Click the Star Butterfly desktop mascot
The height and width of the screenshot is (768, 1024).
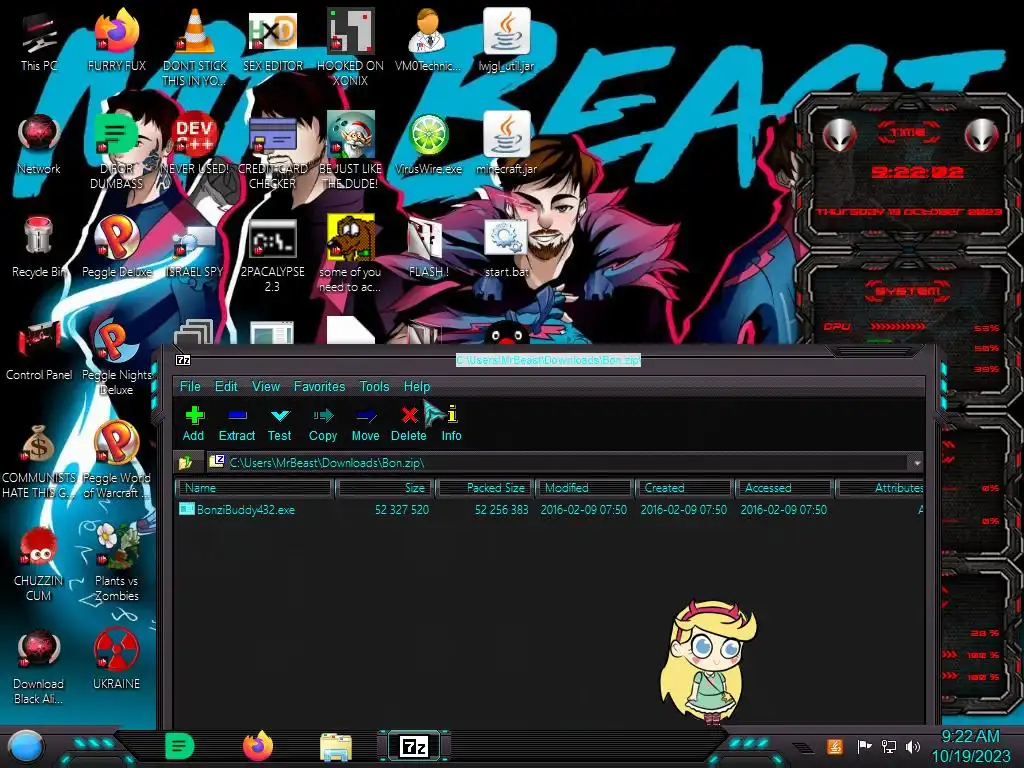pos(709,661)
